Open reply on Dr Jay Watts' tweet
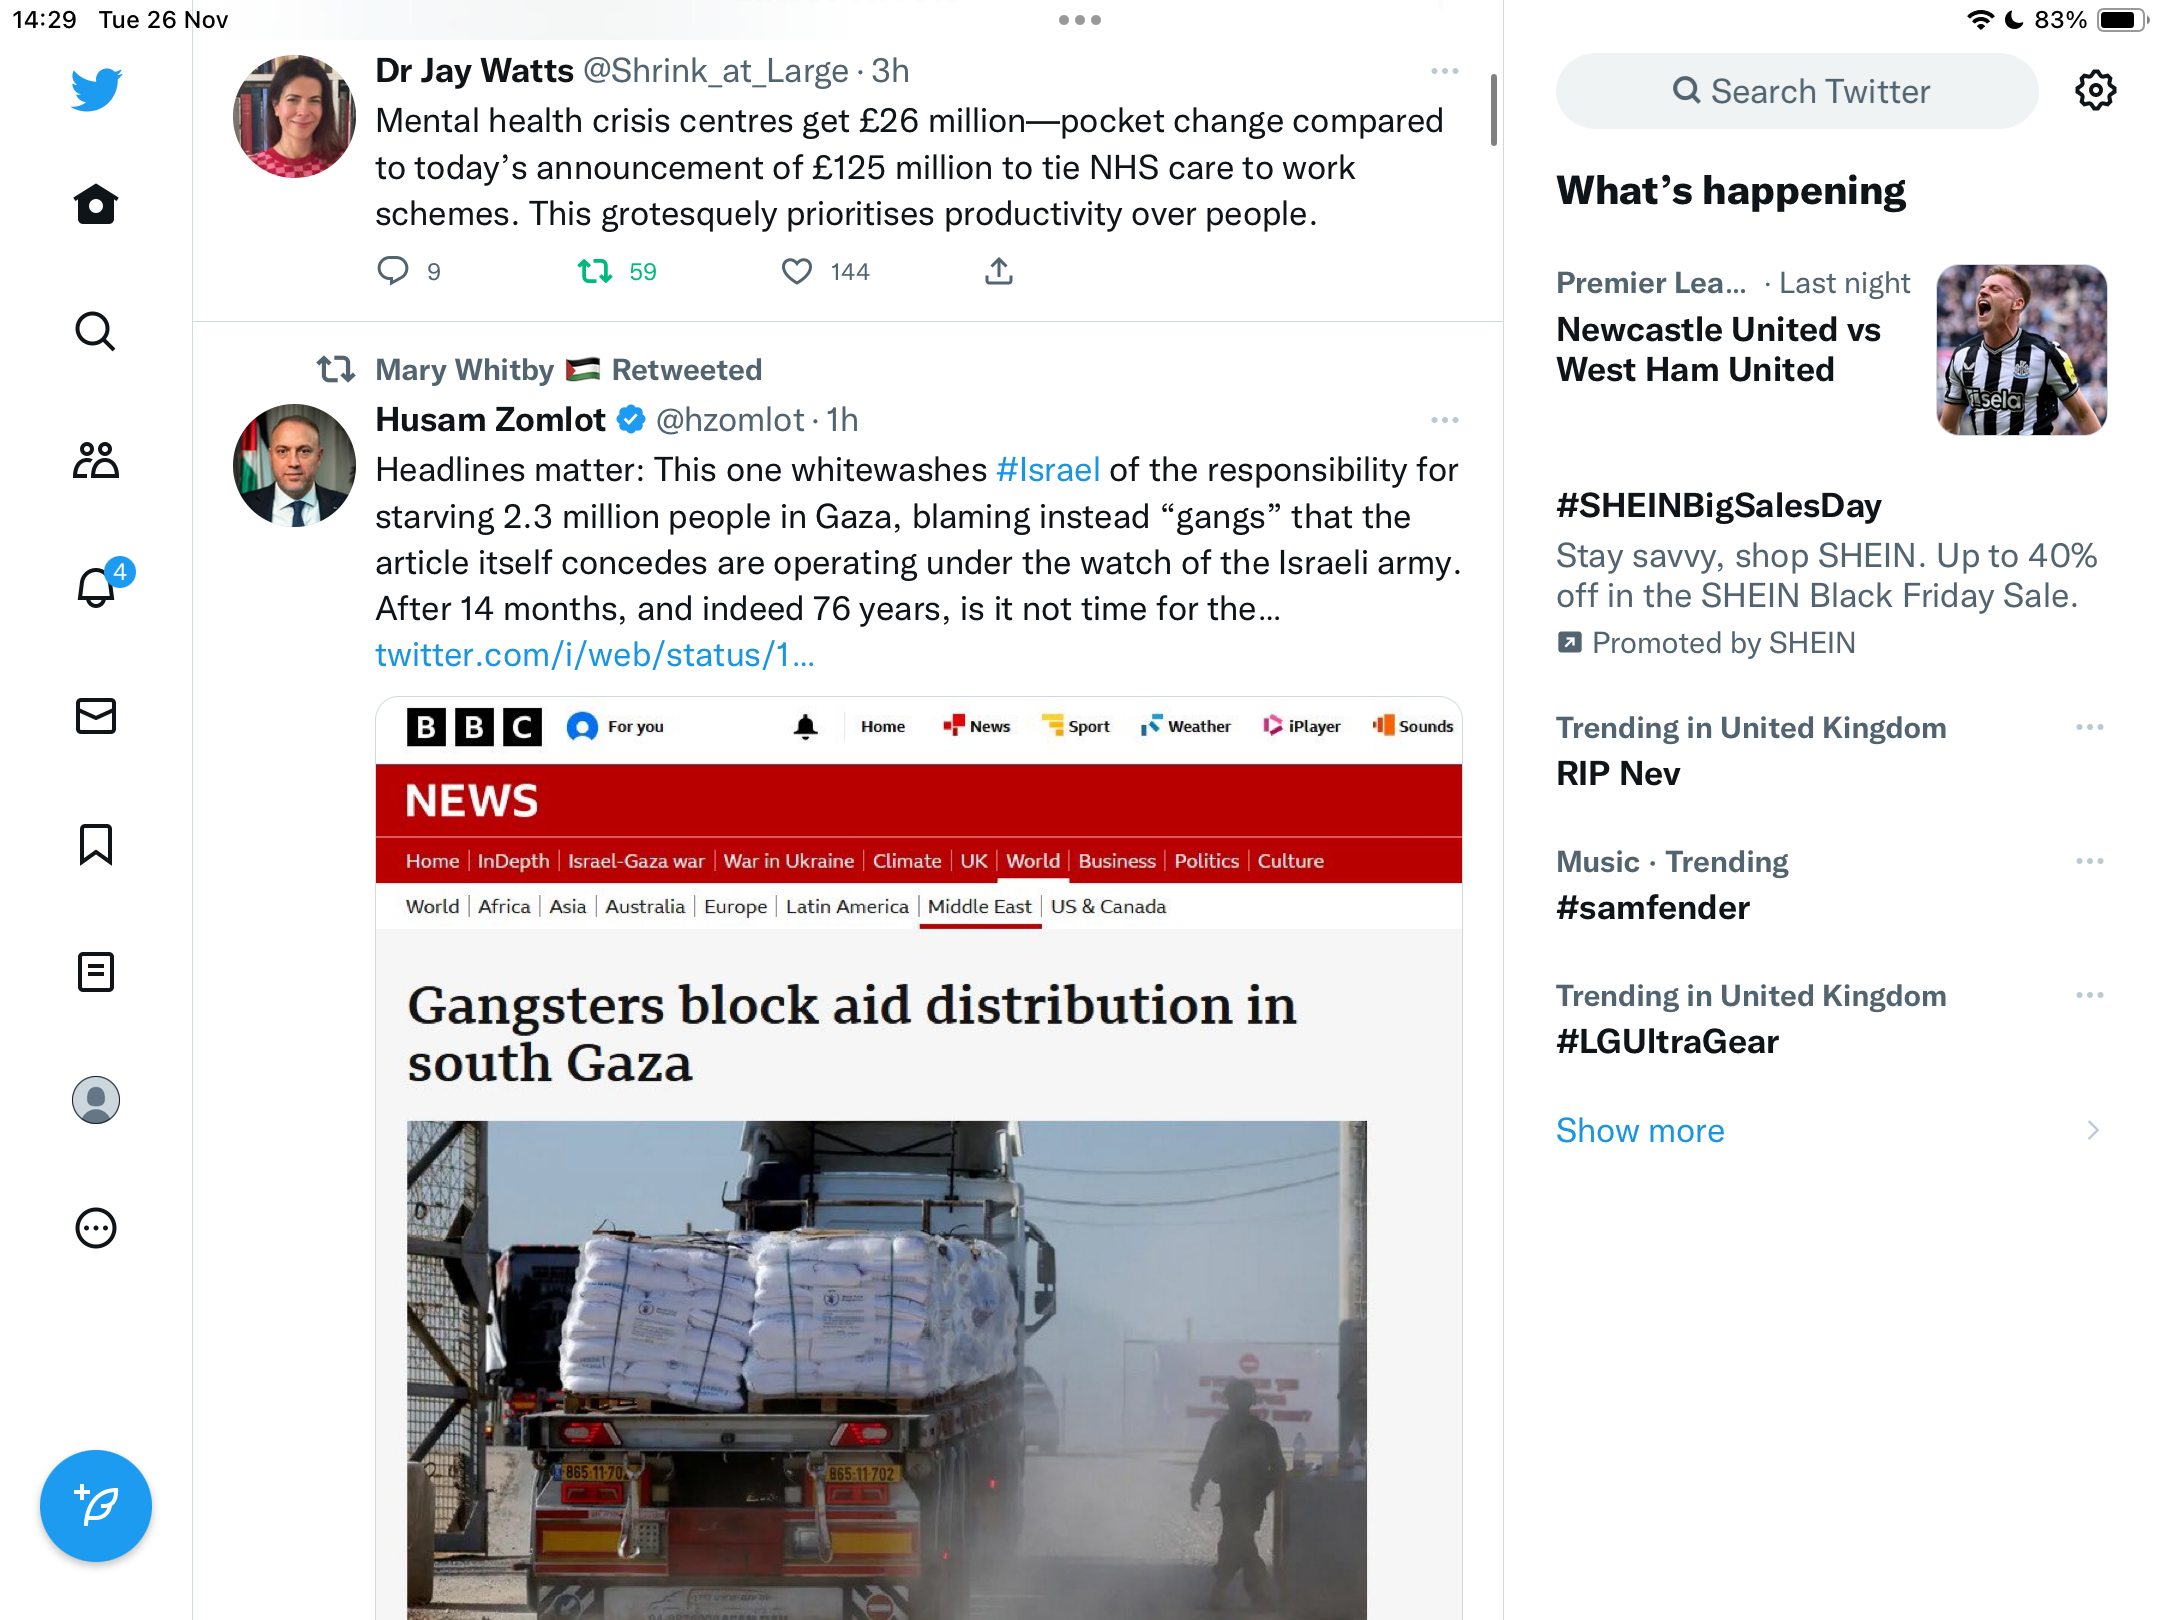The image size is (2160, 1620). click(393, 271)
